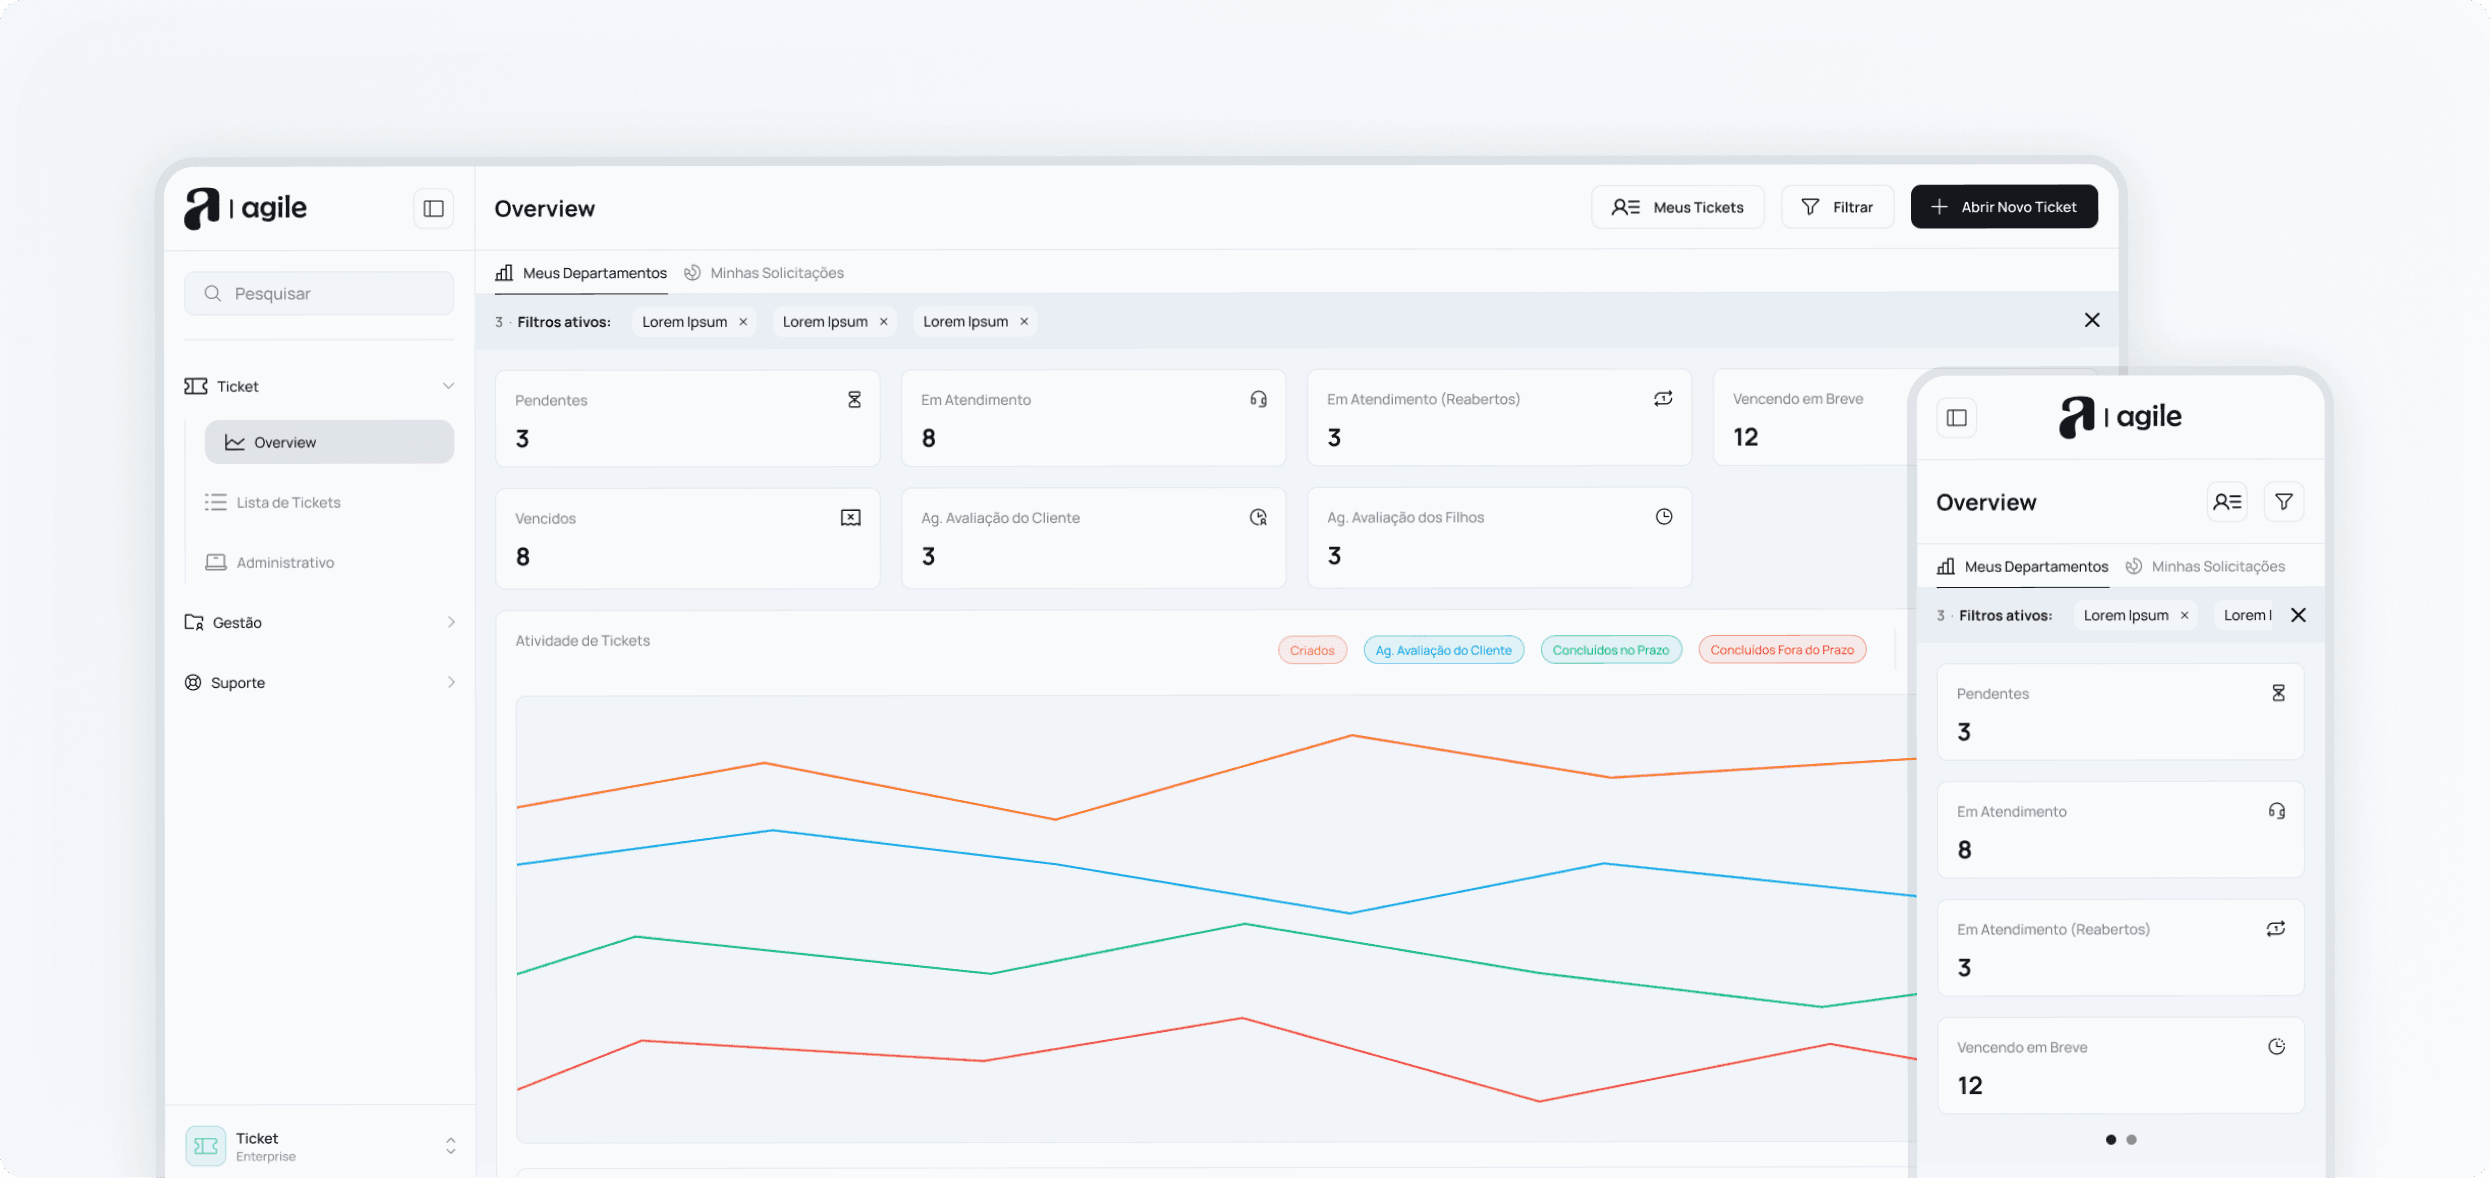Collapse the Ticket menu section

tap(448, 386)
